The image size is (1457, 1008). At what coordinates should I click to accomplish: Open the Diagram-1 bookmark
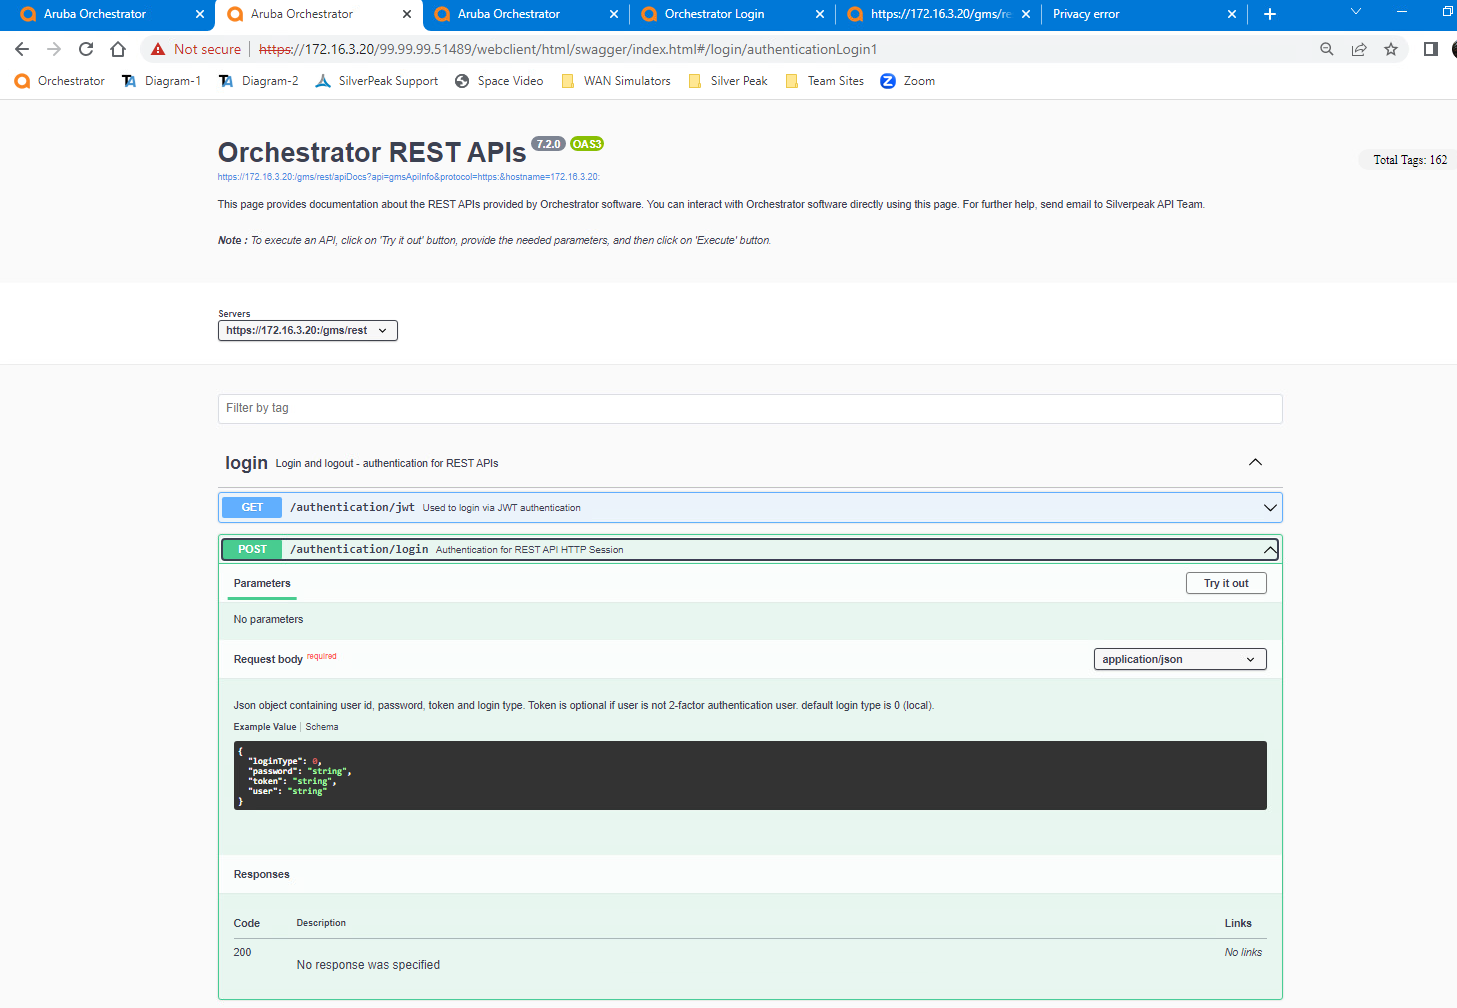pyautogui.click(x=161, y=81)
